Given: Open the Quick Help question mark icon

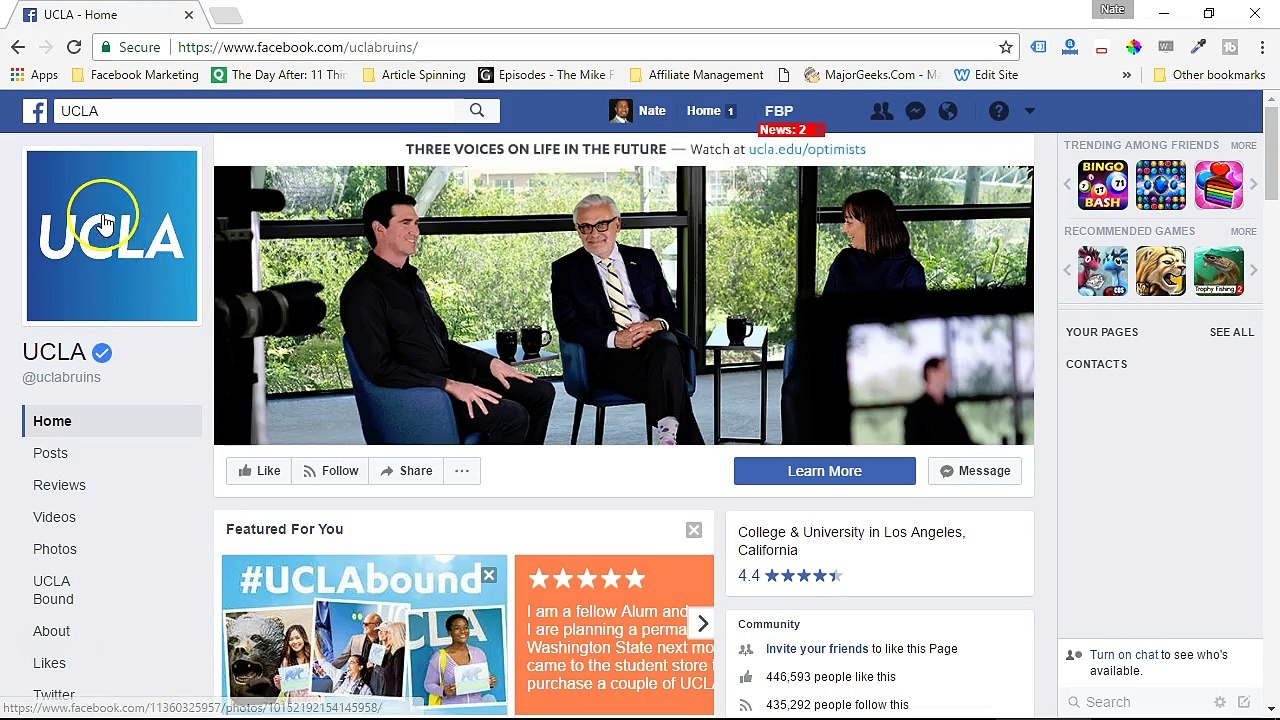Looking at the screenshot, I should coord(998,111).
